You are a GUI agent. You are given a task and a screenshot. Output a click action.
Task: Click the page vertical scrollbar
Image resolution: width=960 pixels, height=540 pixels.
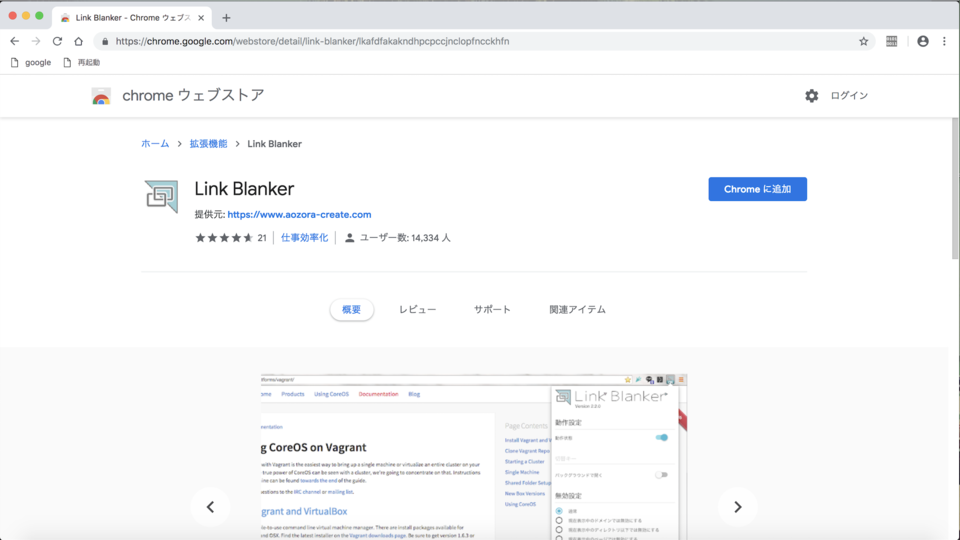point(955,189)
